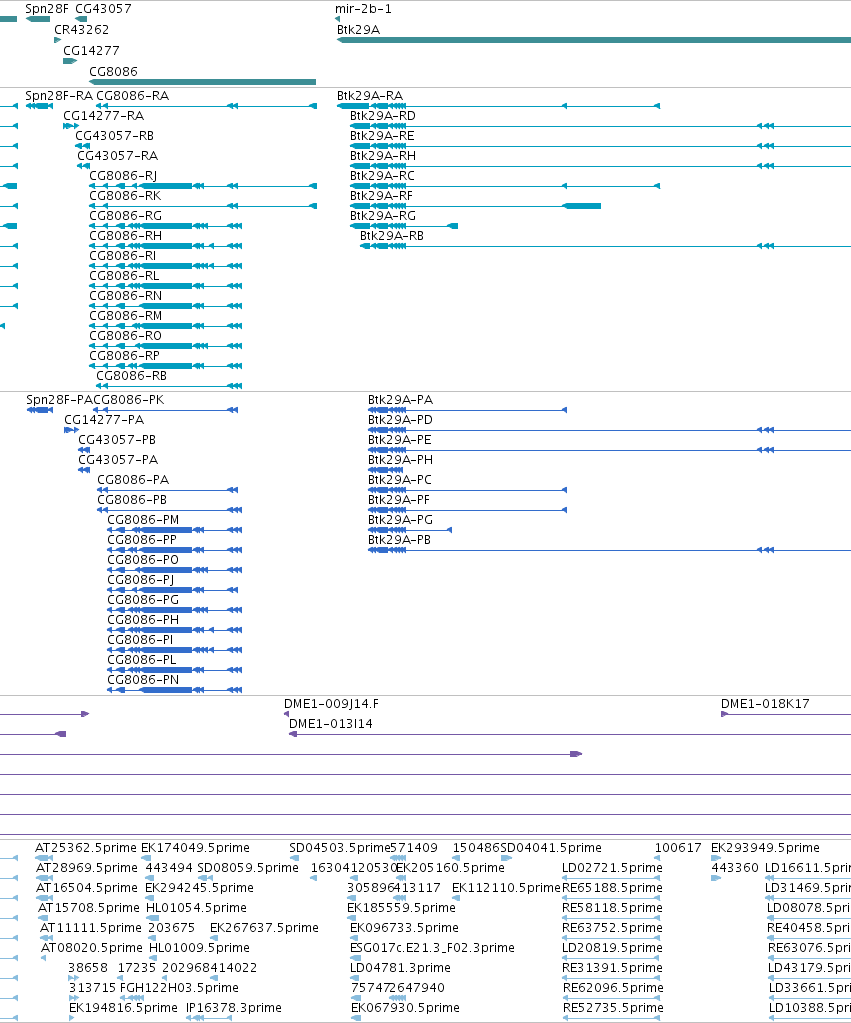The height and width of the screenshot is (1023, 851).
Task: Click the CG8086-PG protein label
Action: tap(143, 600)
